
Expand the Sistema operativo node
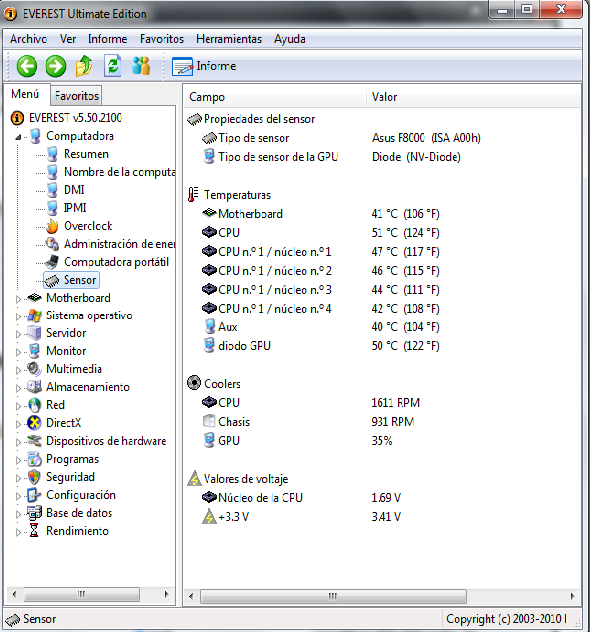tap(18, 316)
